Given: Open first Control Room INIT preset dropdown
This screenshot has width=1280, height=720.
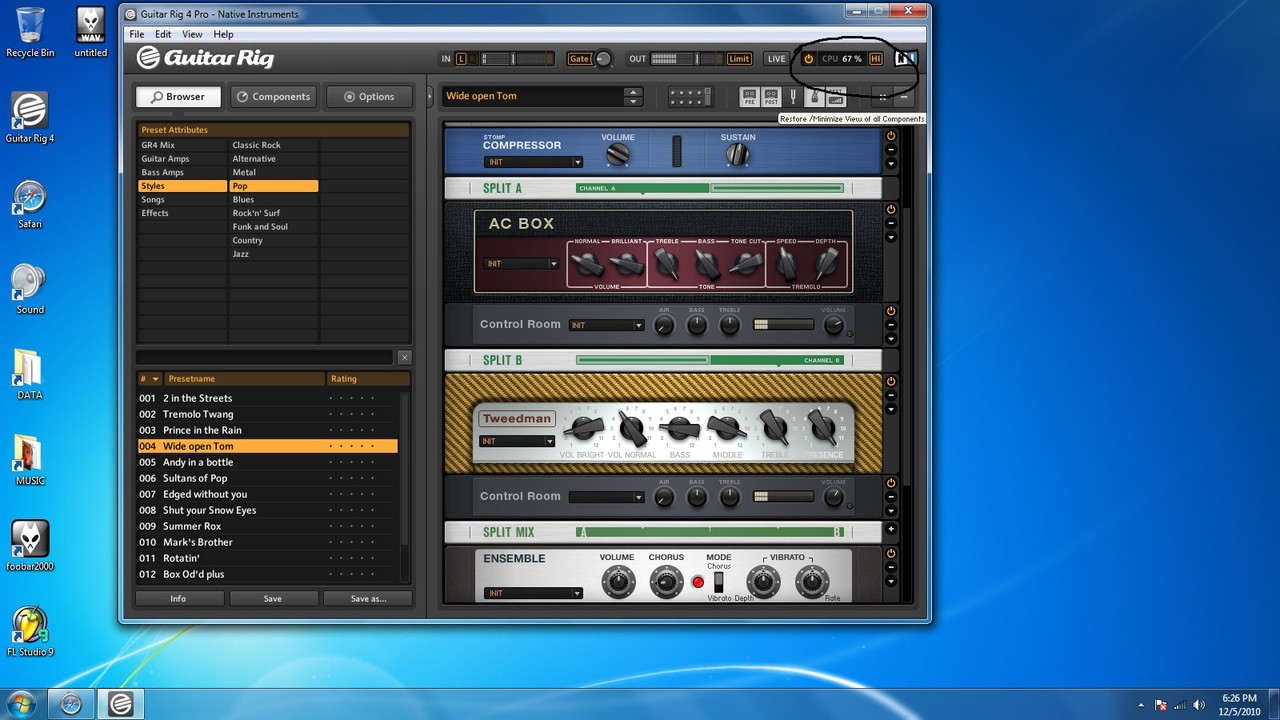Looking at the screenshot, I should pyautogui.click(x=607, y=325).
